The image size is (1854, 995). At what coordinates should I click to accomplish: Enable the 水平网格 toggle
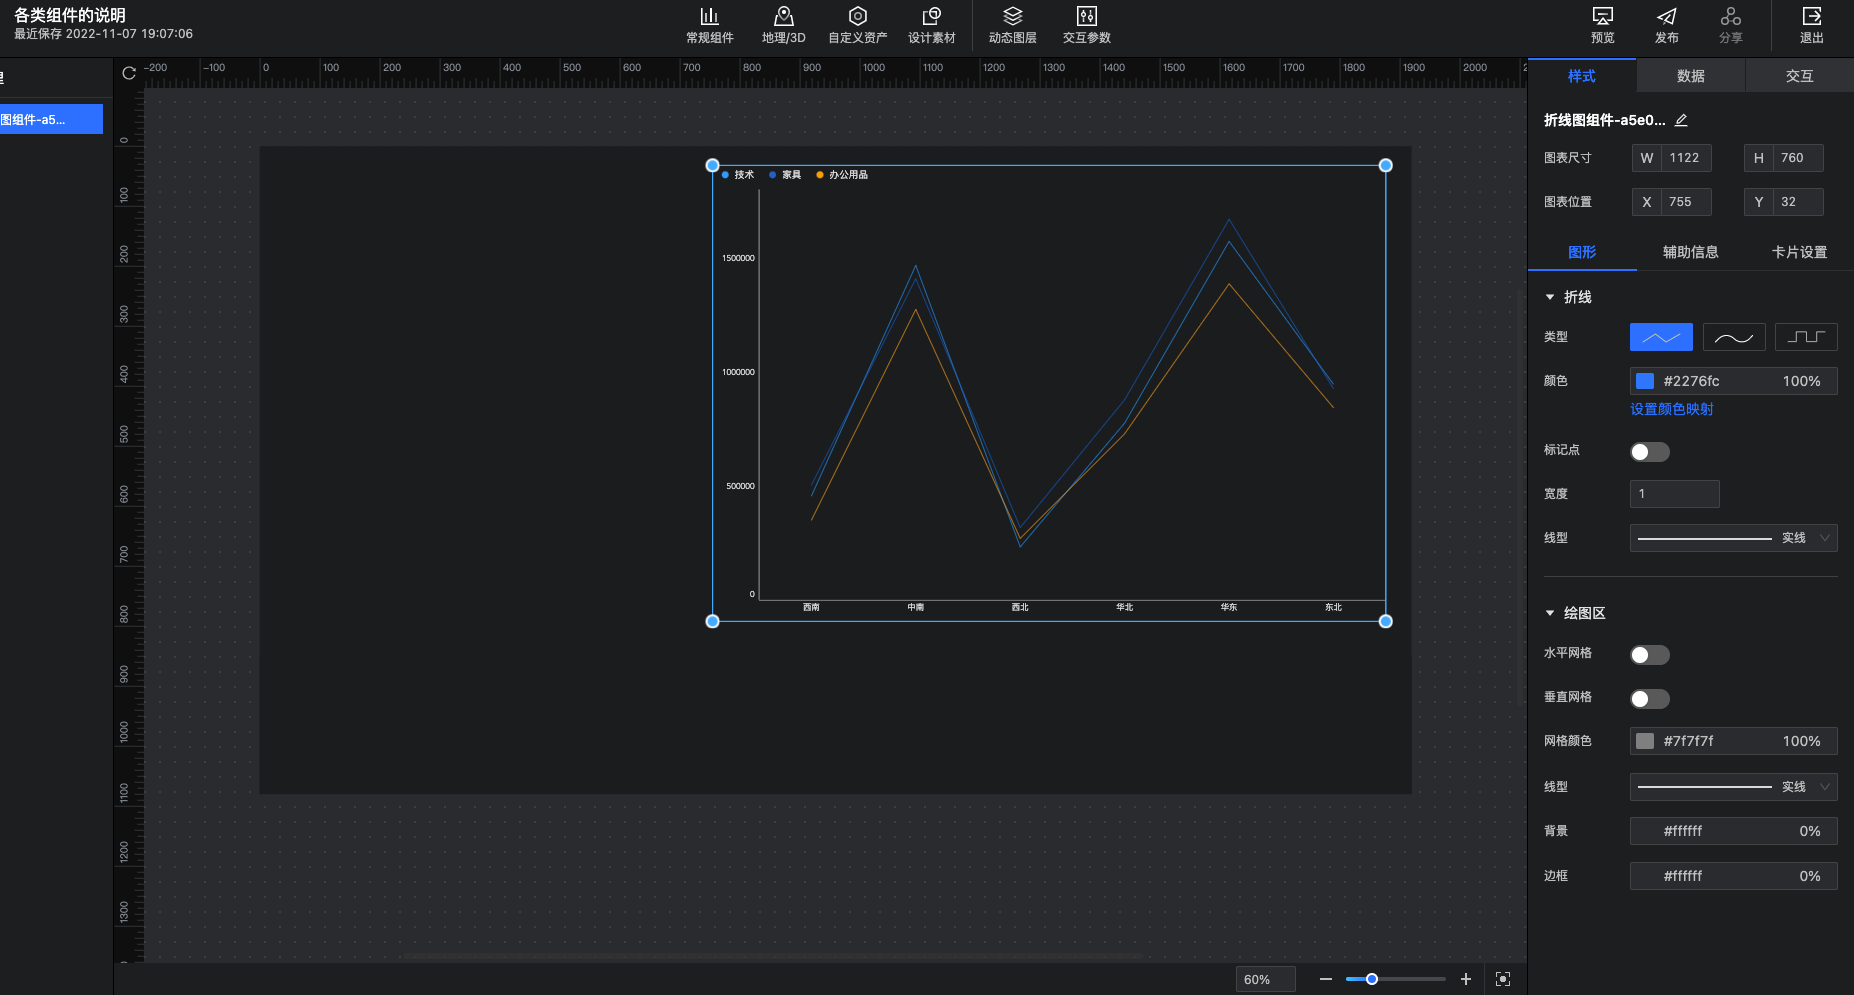pos(1649,655)
